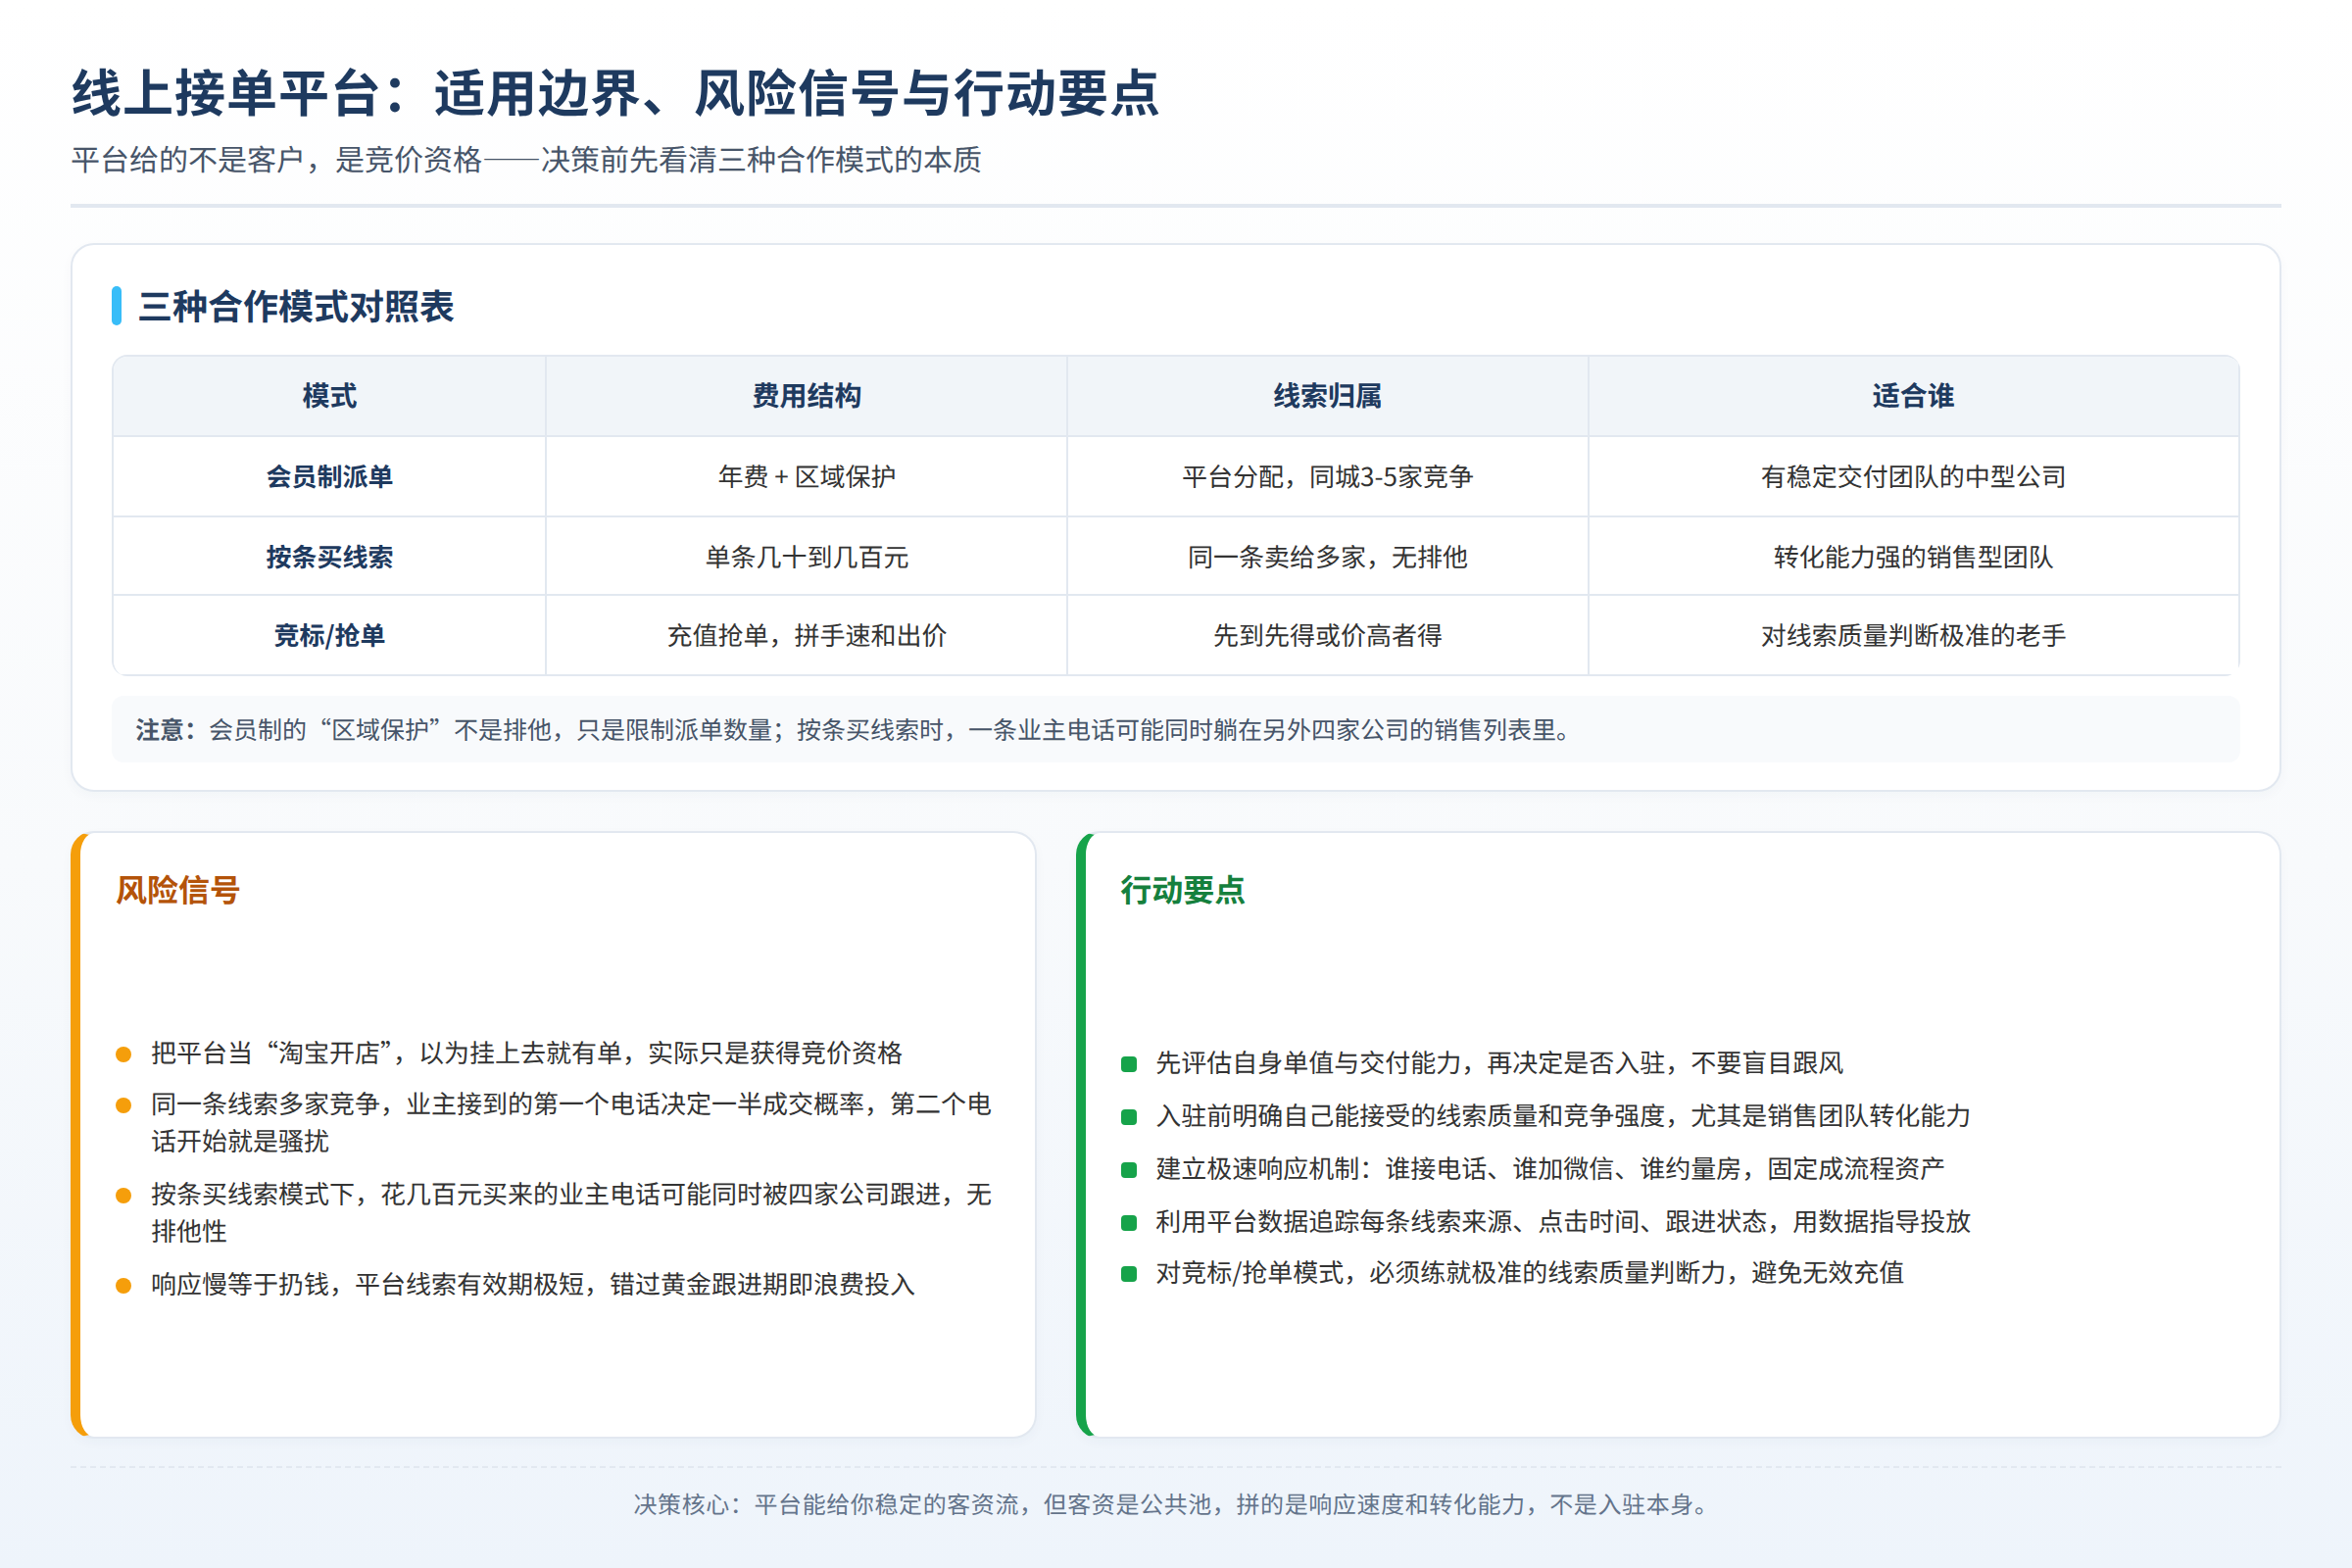The width and height of the screenshot is (2352, 1568).
Task: Click the 费用结构 column header
Action: 806,396
